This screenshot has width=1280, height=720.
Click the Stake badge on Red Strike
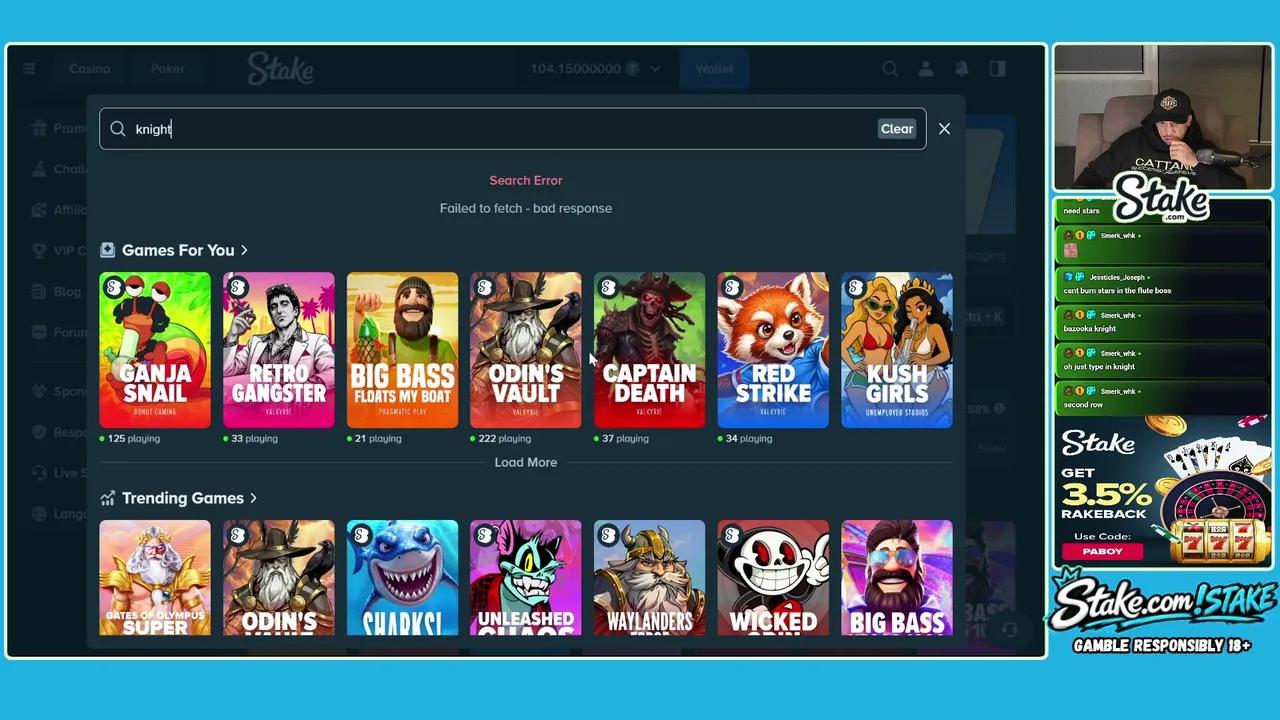tap(732, 288)
